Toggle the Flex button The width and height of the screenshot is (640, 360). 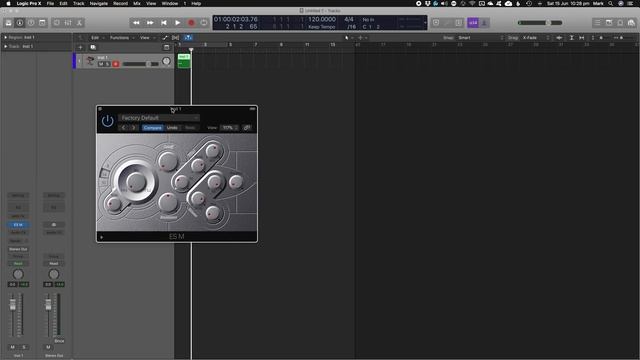coord(176,38)
